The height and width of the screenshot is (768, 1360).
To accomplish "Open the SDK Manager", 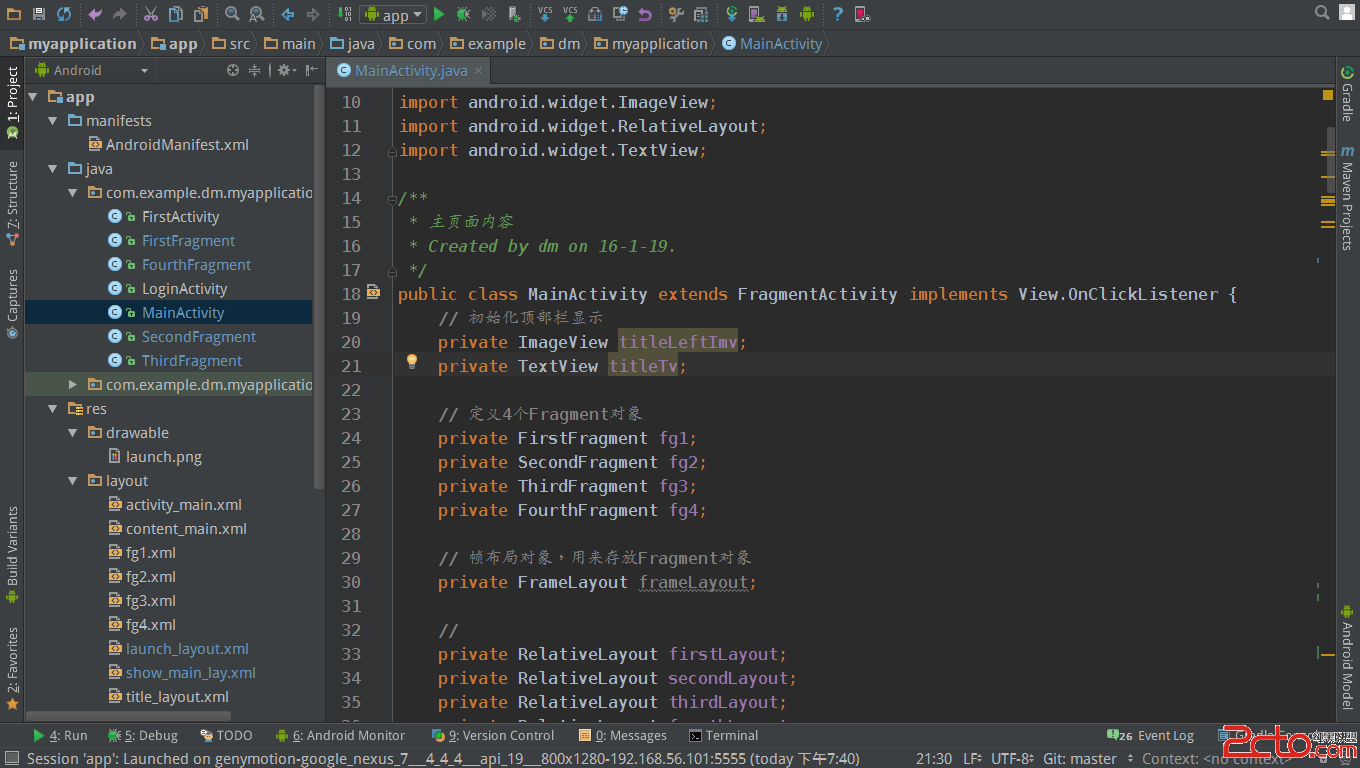I will 783,14.
